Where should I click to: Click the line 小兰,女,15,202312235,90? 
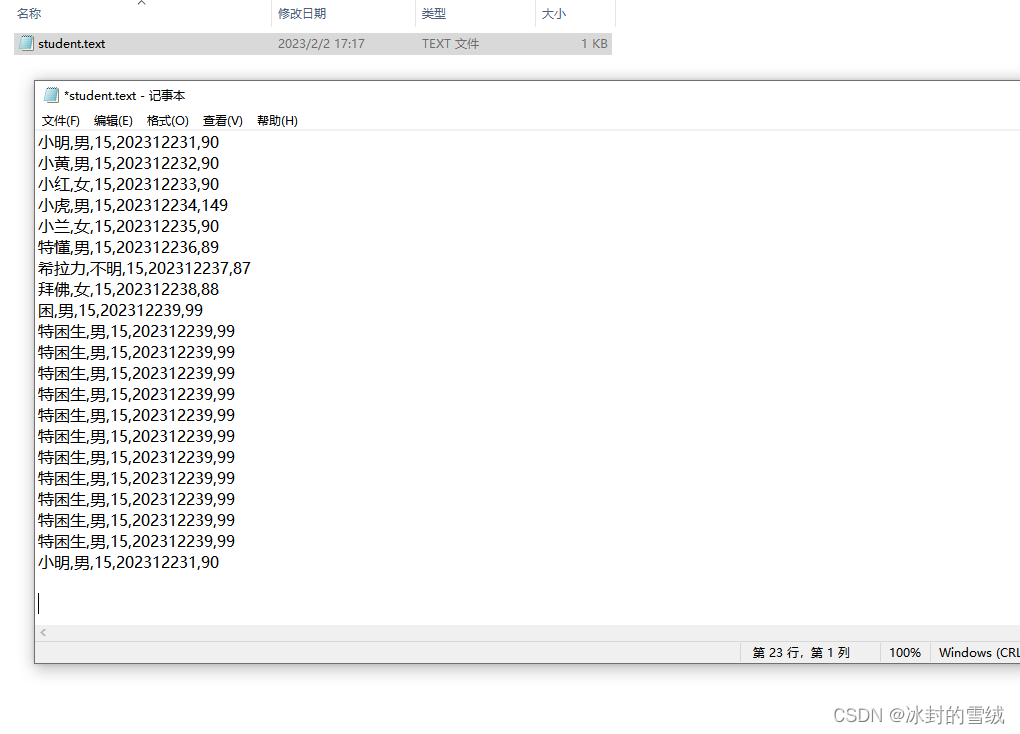click(128, 226)
